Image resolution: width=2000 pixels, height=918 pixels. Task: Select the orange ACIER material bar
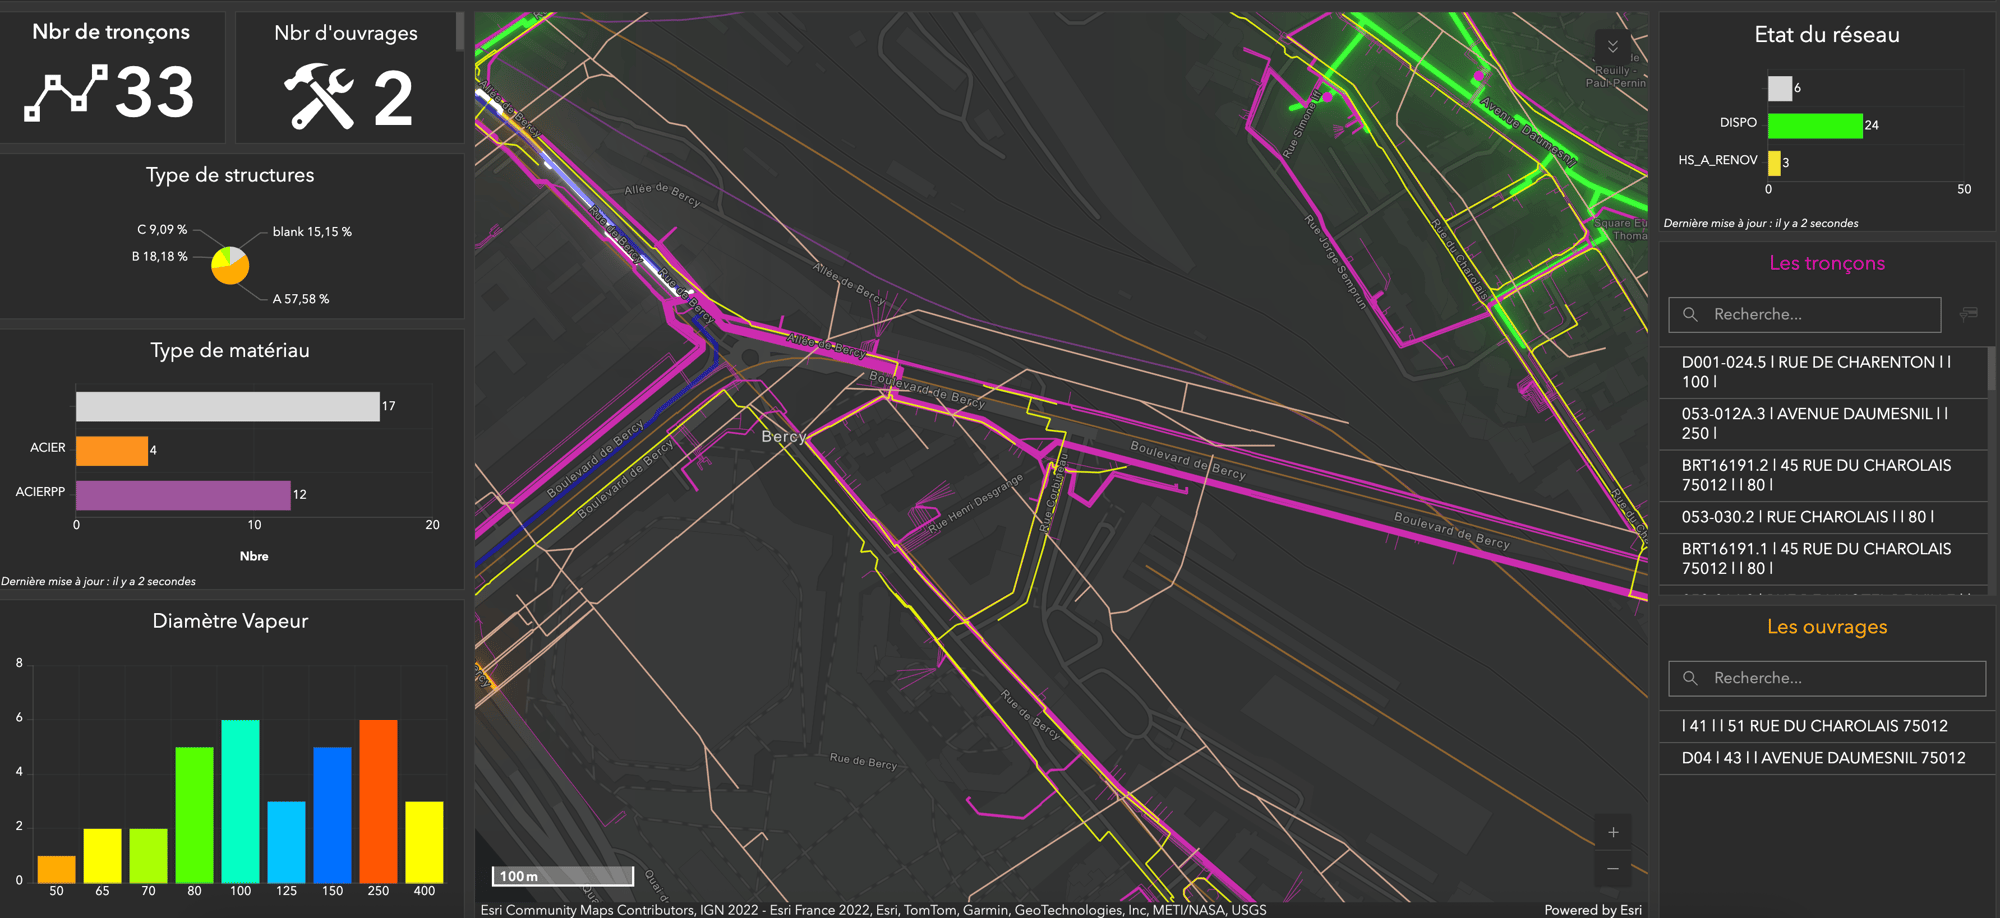click(112, 450)
